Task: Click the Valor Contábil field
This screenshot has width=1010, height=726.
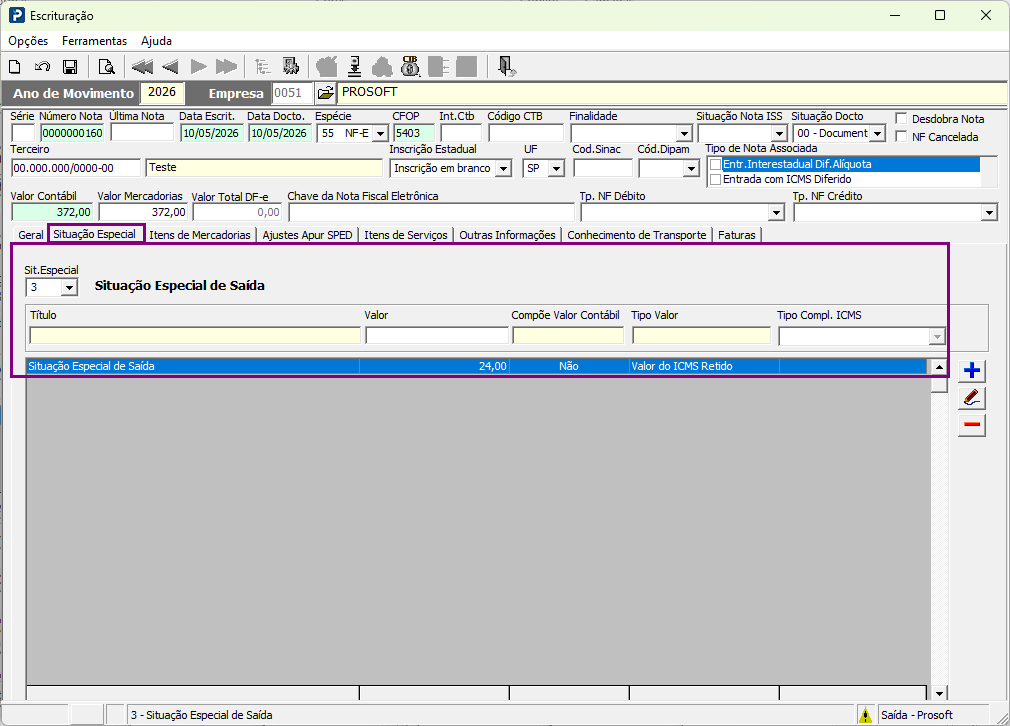Action: point(52,213)
